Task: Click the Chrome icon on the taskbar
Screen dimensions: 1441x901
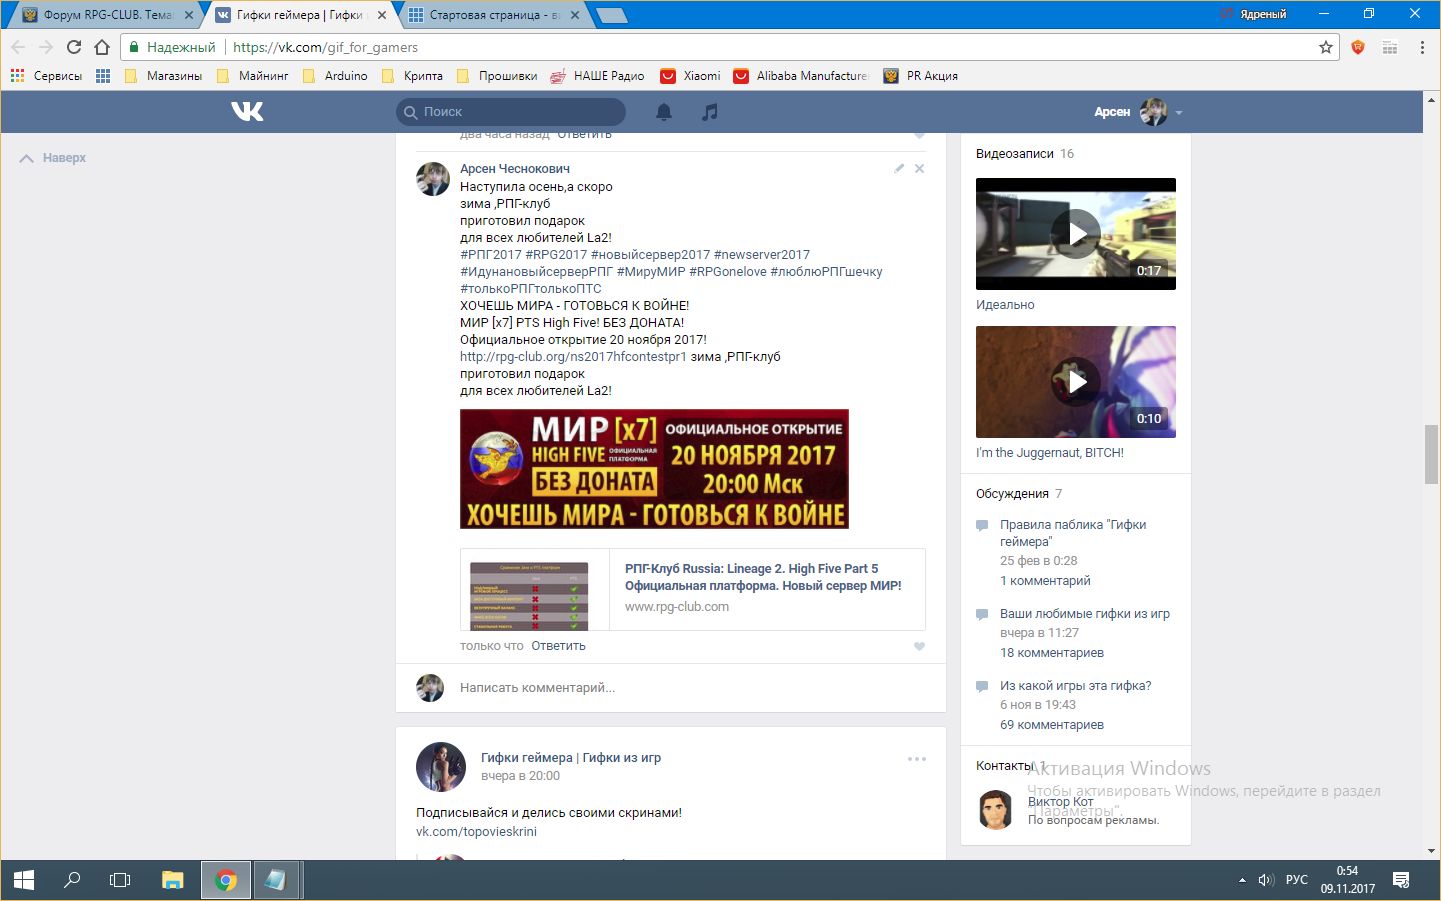Action: tap(226, 880)
